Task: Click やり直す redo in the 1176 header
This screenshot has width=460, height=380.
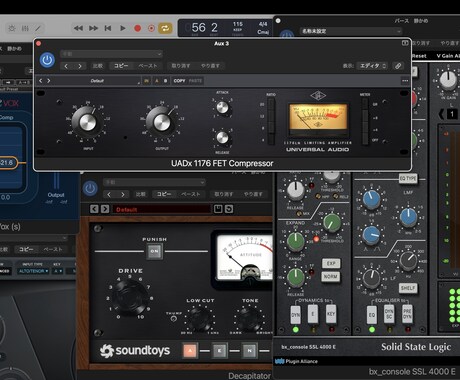Action: coord(210,66)
